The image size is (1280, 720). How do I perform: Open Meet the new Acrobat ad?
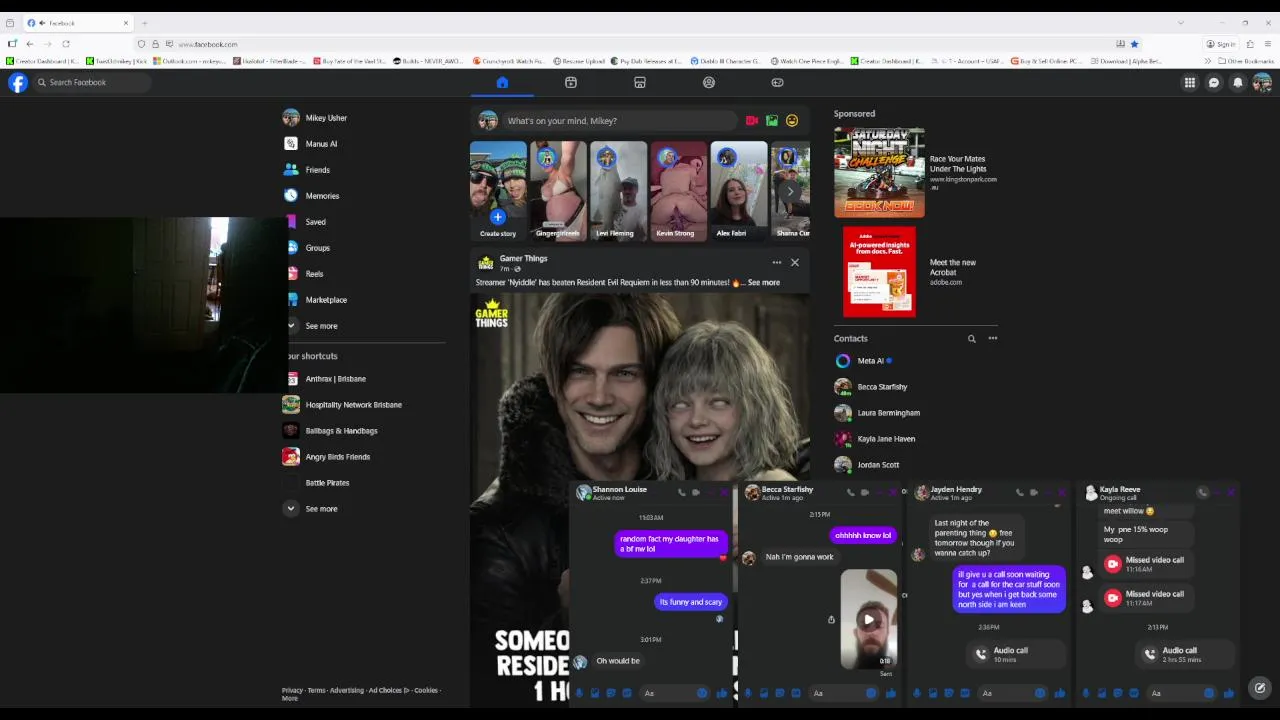click(x=916, y=272)
